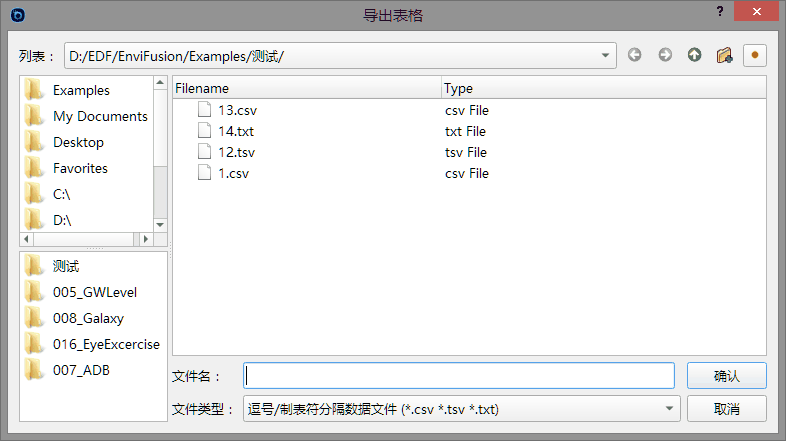Expand the directory path dropdown arrow

pos(605,56)
